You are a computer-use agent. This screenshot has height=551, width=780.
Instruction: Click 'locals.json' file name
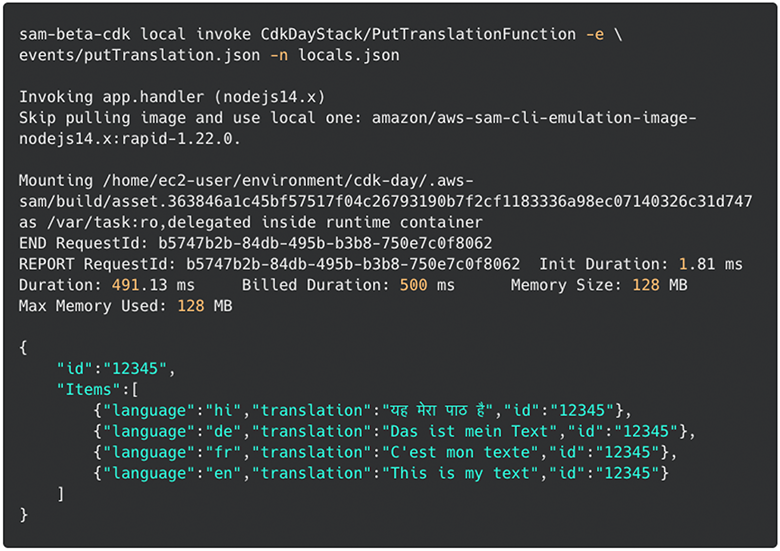pyautogui.click(x=349, y=55)
